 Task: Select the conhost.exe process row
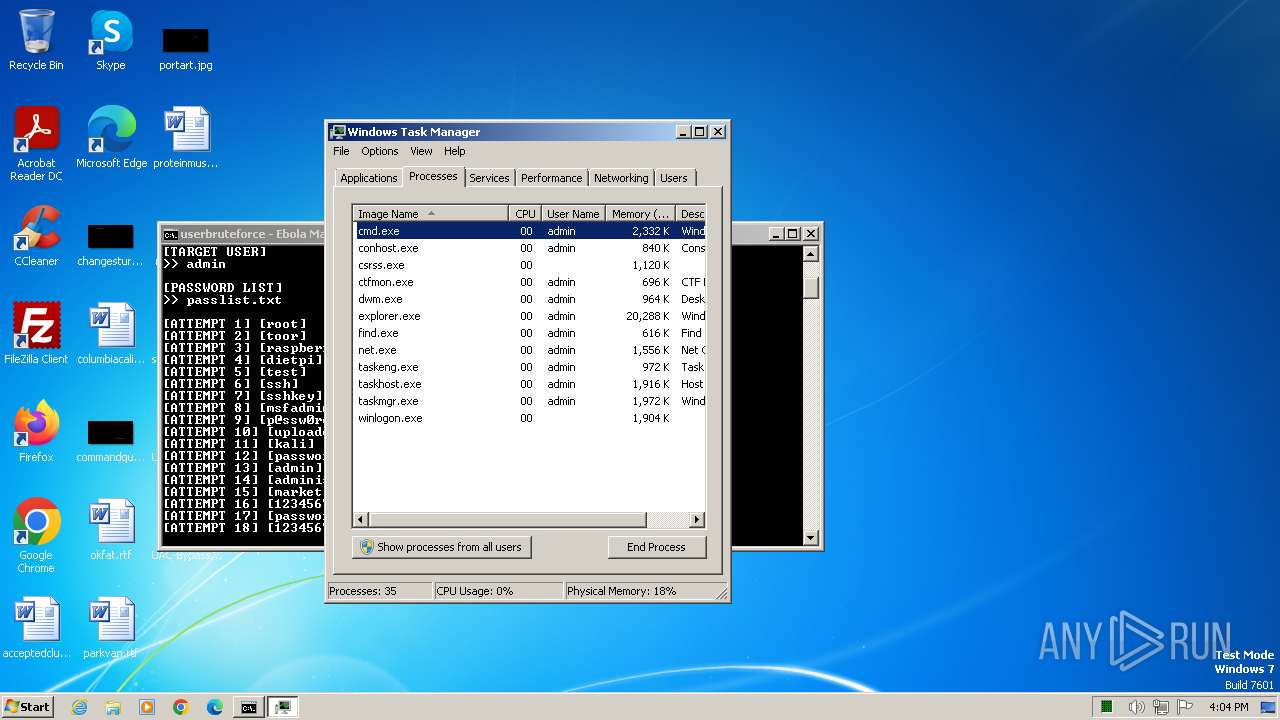[x=530, y=248]
